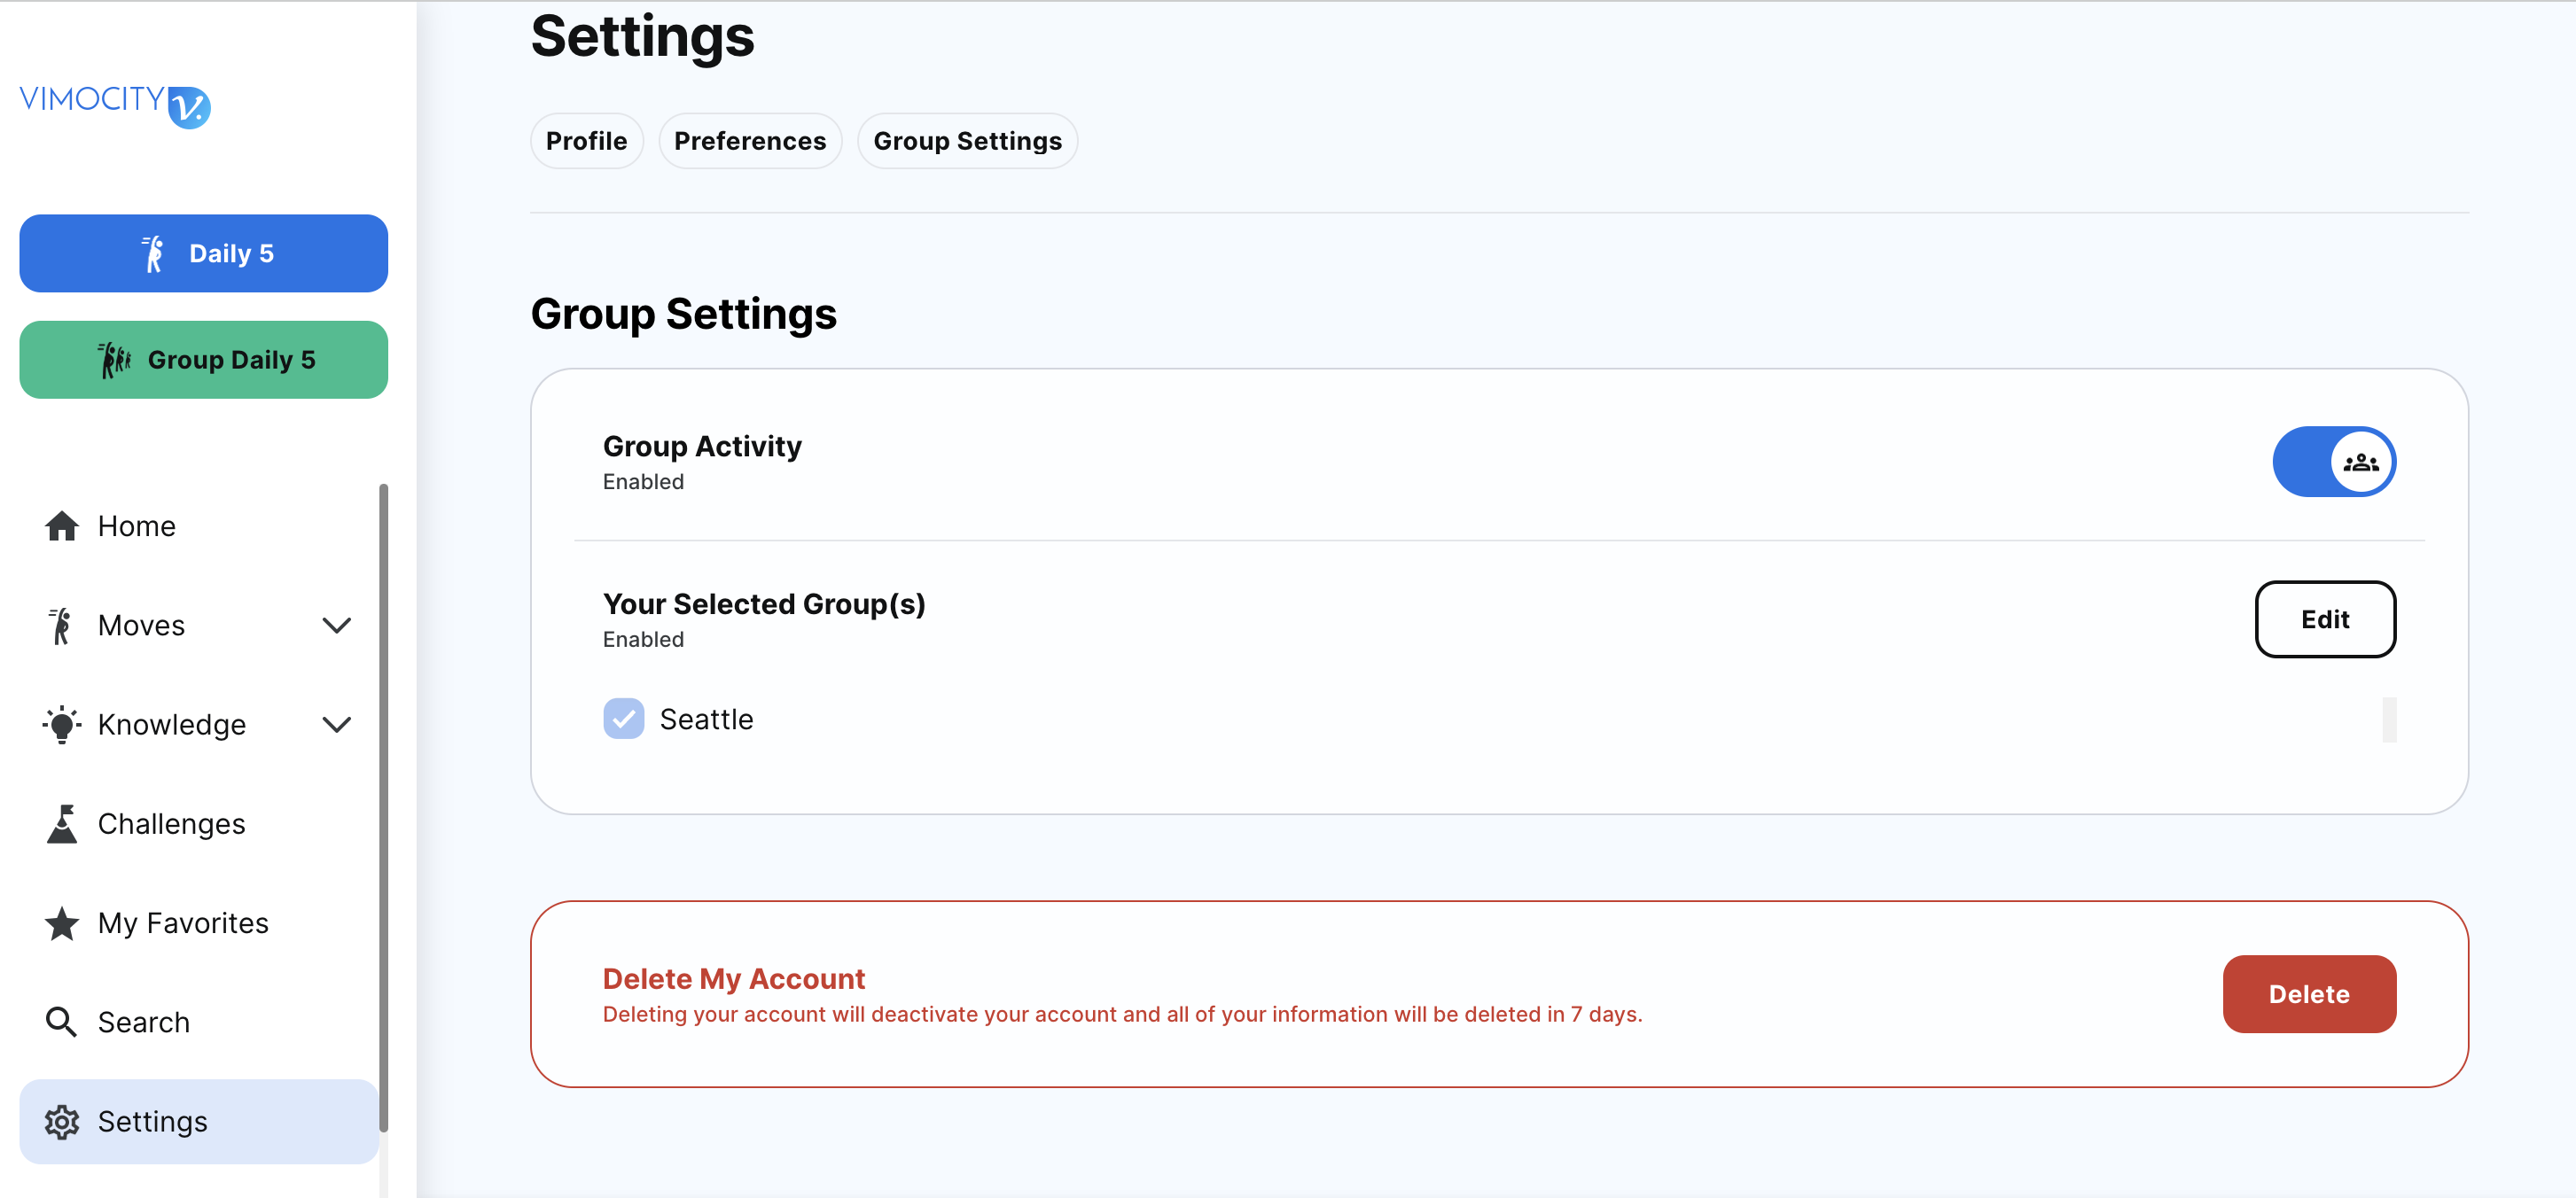
Task: Switch to the Profile tab
Action: [x=587, y=141]
